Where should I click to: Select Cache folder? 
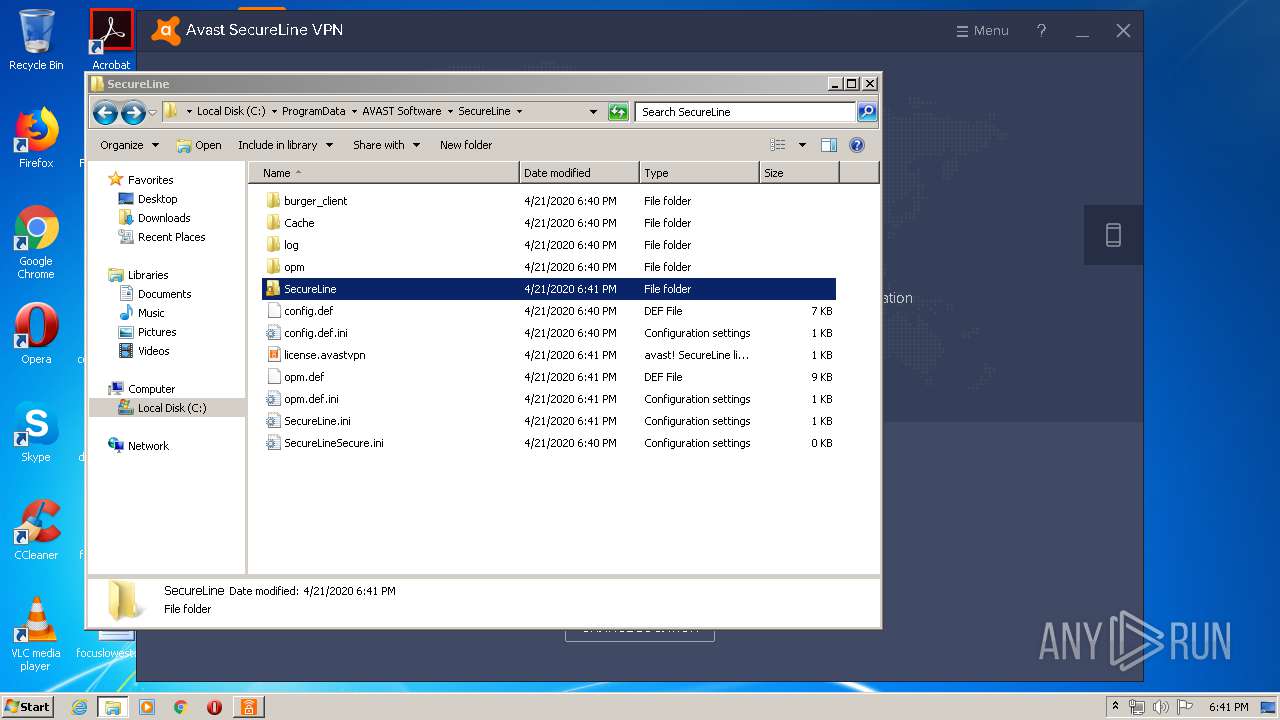point(549,223)
